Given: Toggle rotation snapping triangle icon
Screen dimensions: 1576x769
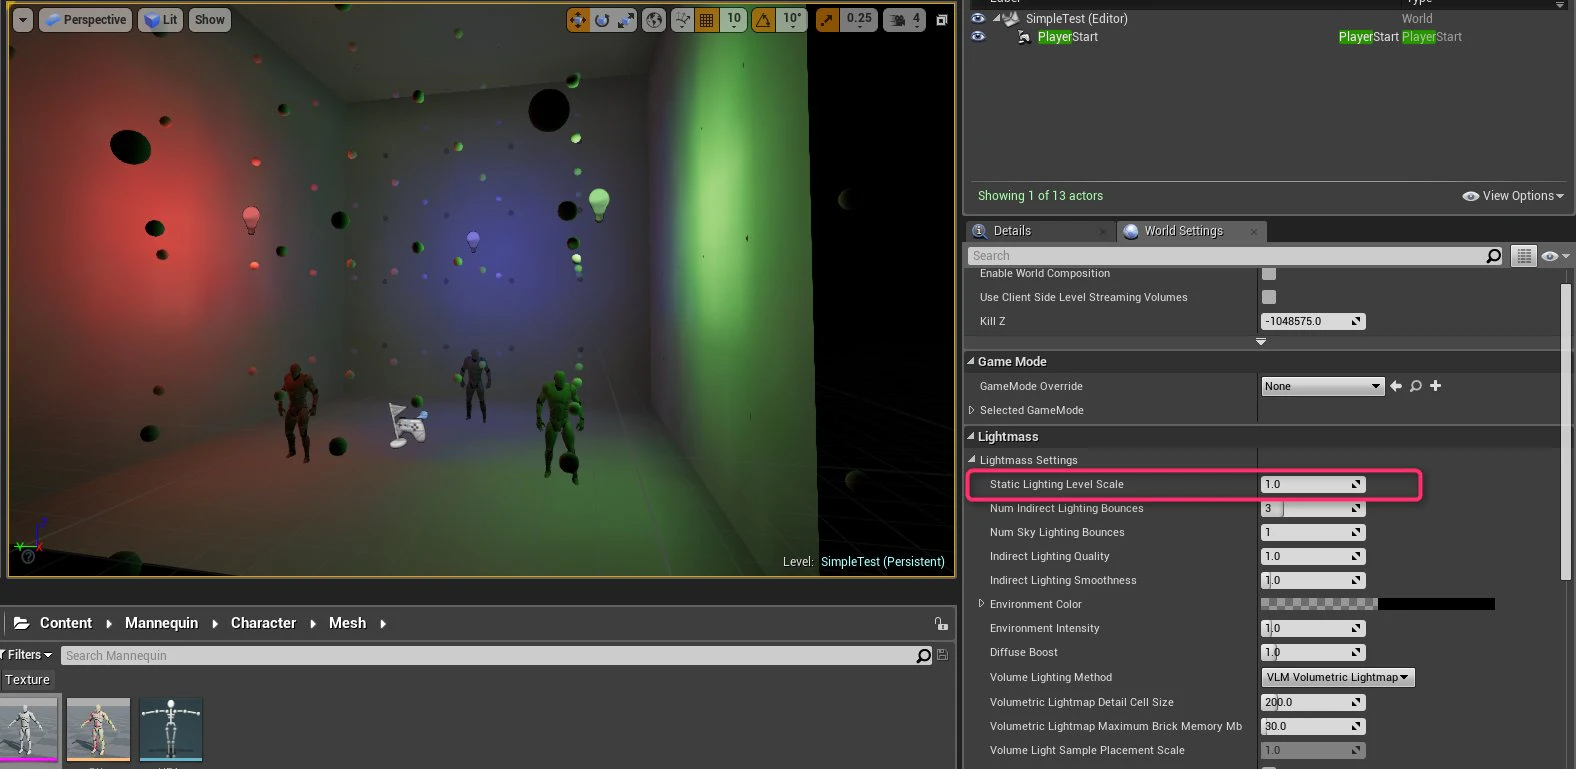Looking at the screenshot, I should click(x=764, y=20).
